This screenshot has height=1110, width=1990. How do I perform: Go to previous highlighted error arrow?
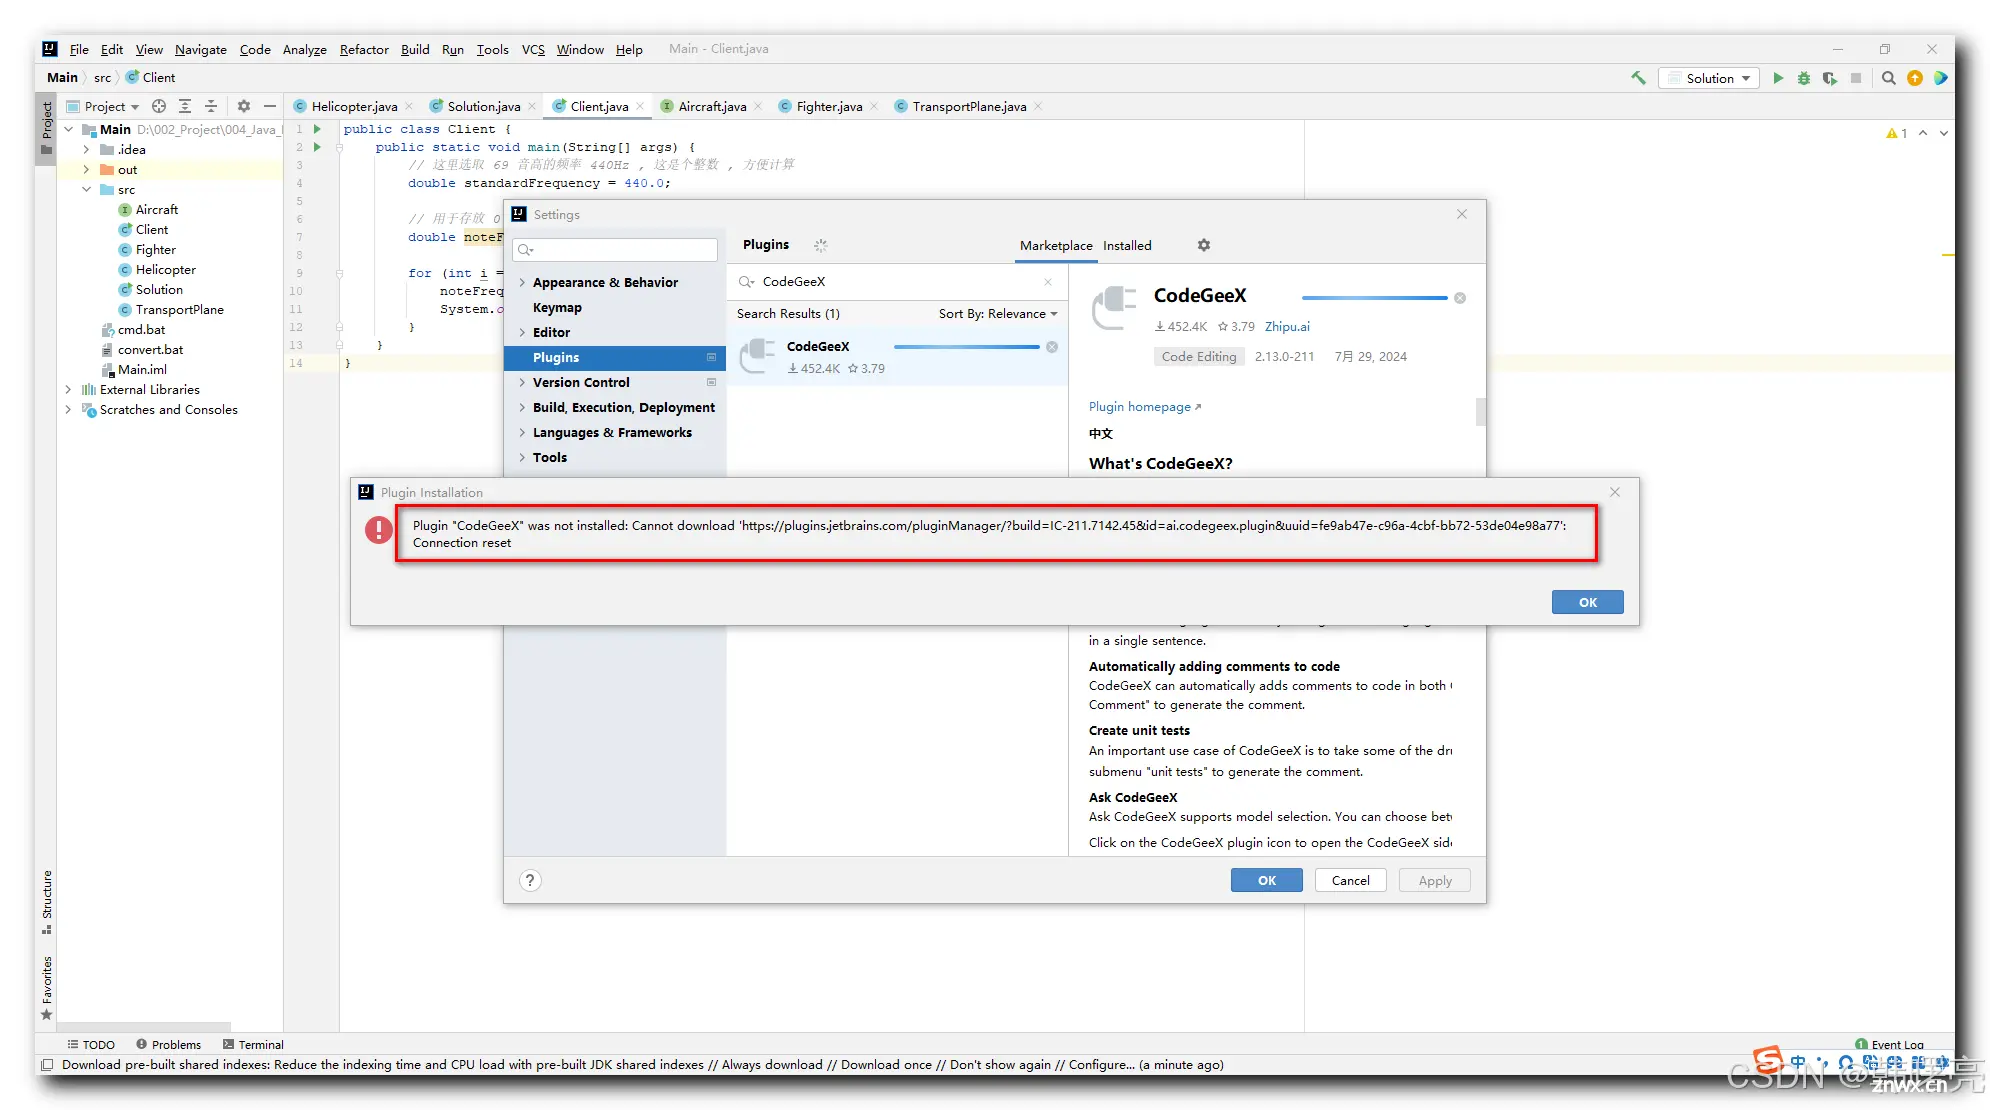tap(1922, 133)
